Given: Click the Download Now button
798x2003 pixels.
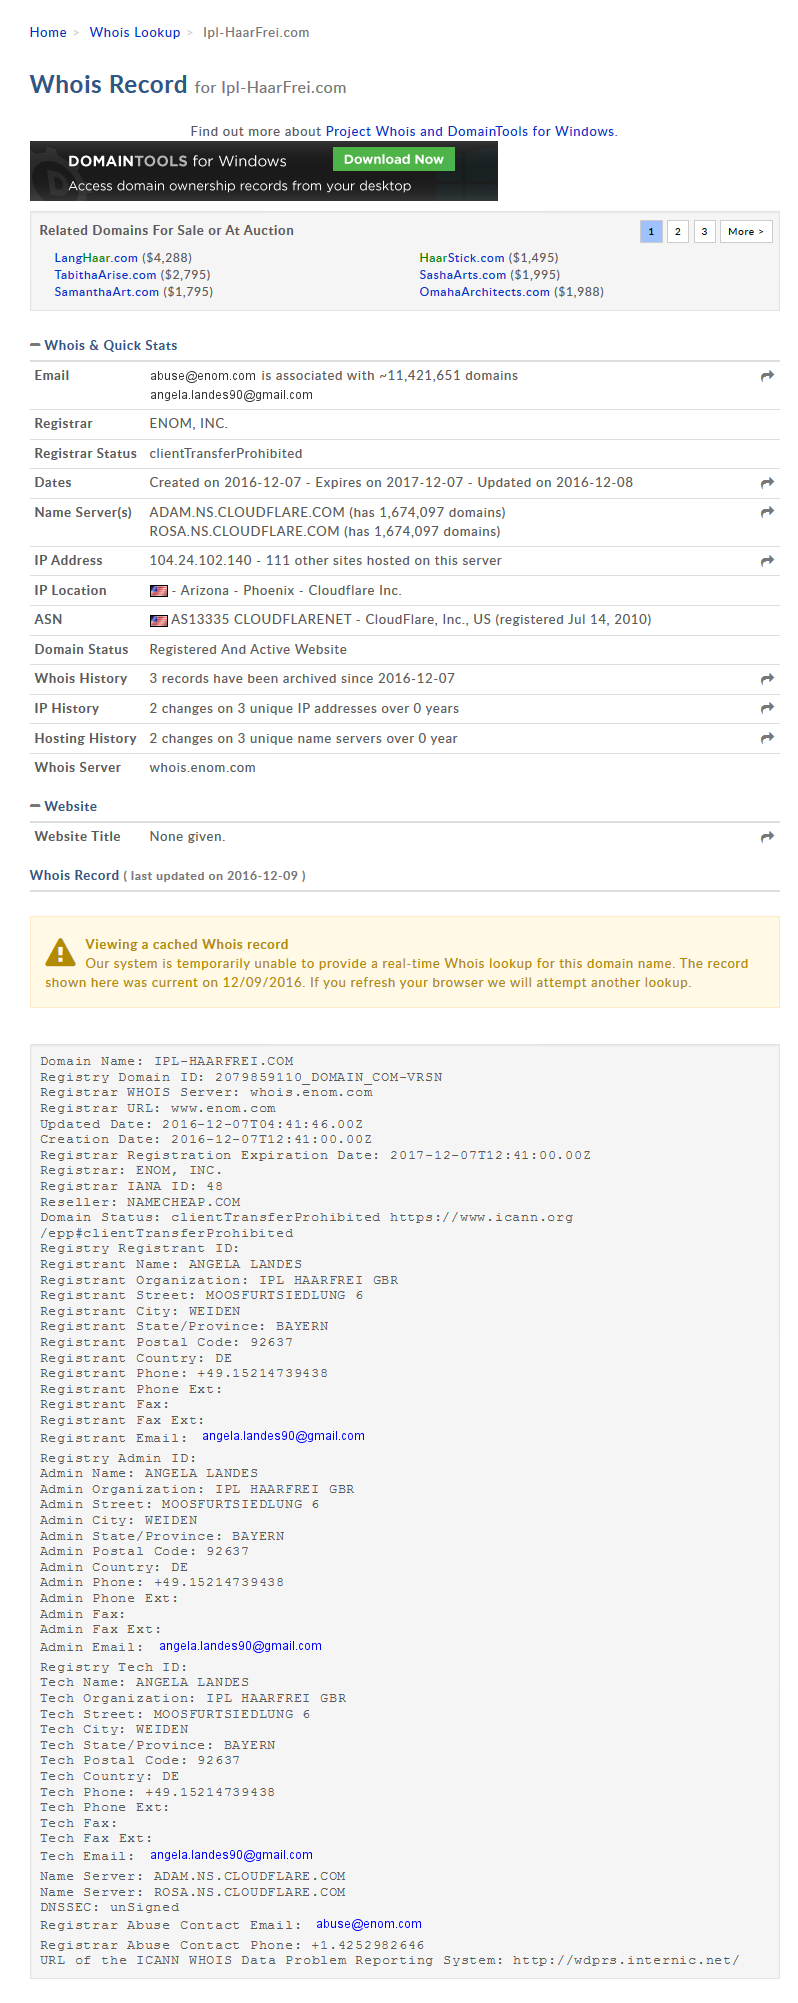Looking at the screenshot, I should [394, 159].
